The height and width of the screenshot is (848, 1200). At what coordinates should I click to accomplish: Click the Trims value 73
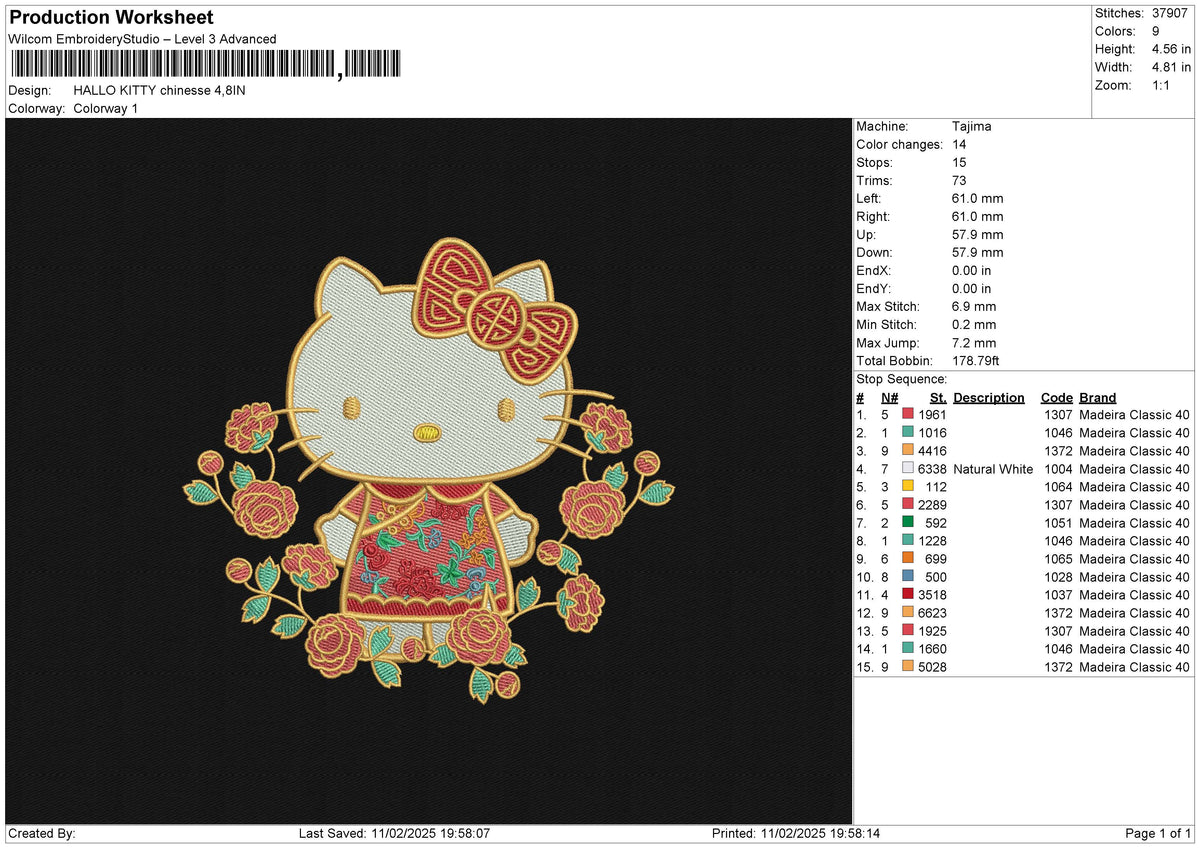click(x=960, y=181)
